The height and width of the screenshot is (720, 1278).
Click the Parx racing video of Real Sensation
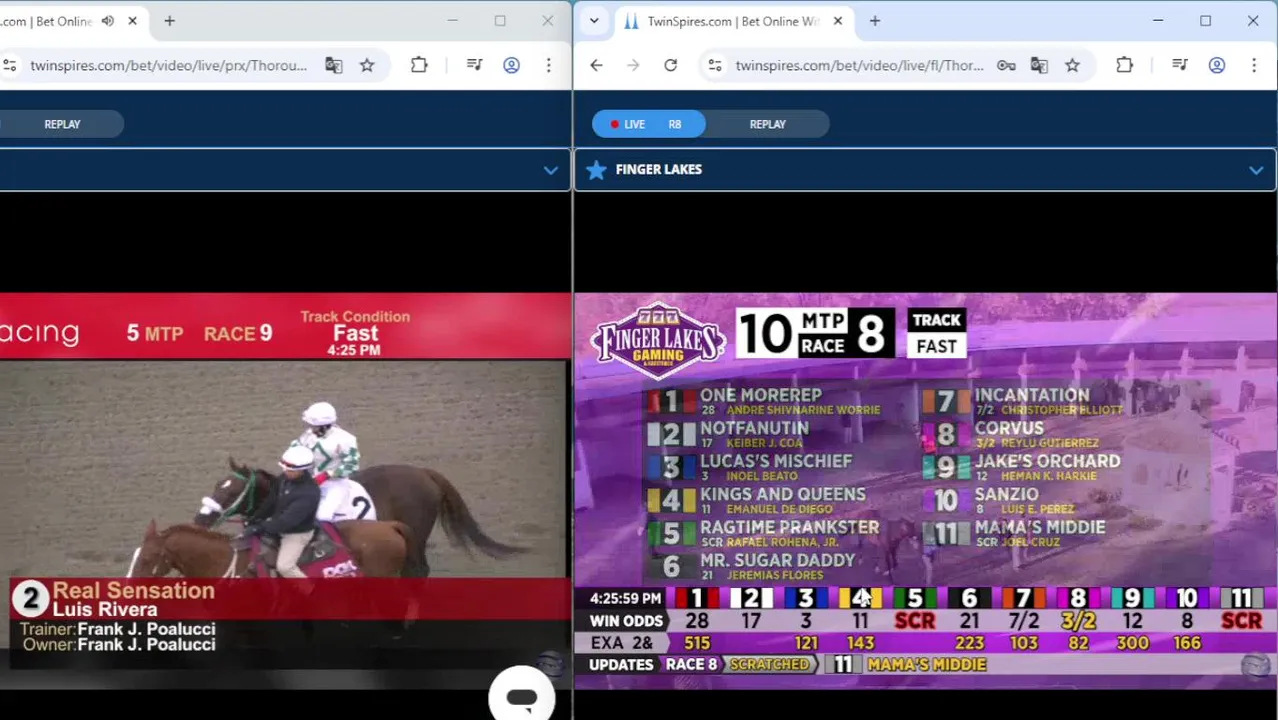285,490
